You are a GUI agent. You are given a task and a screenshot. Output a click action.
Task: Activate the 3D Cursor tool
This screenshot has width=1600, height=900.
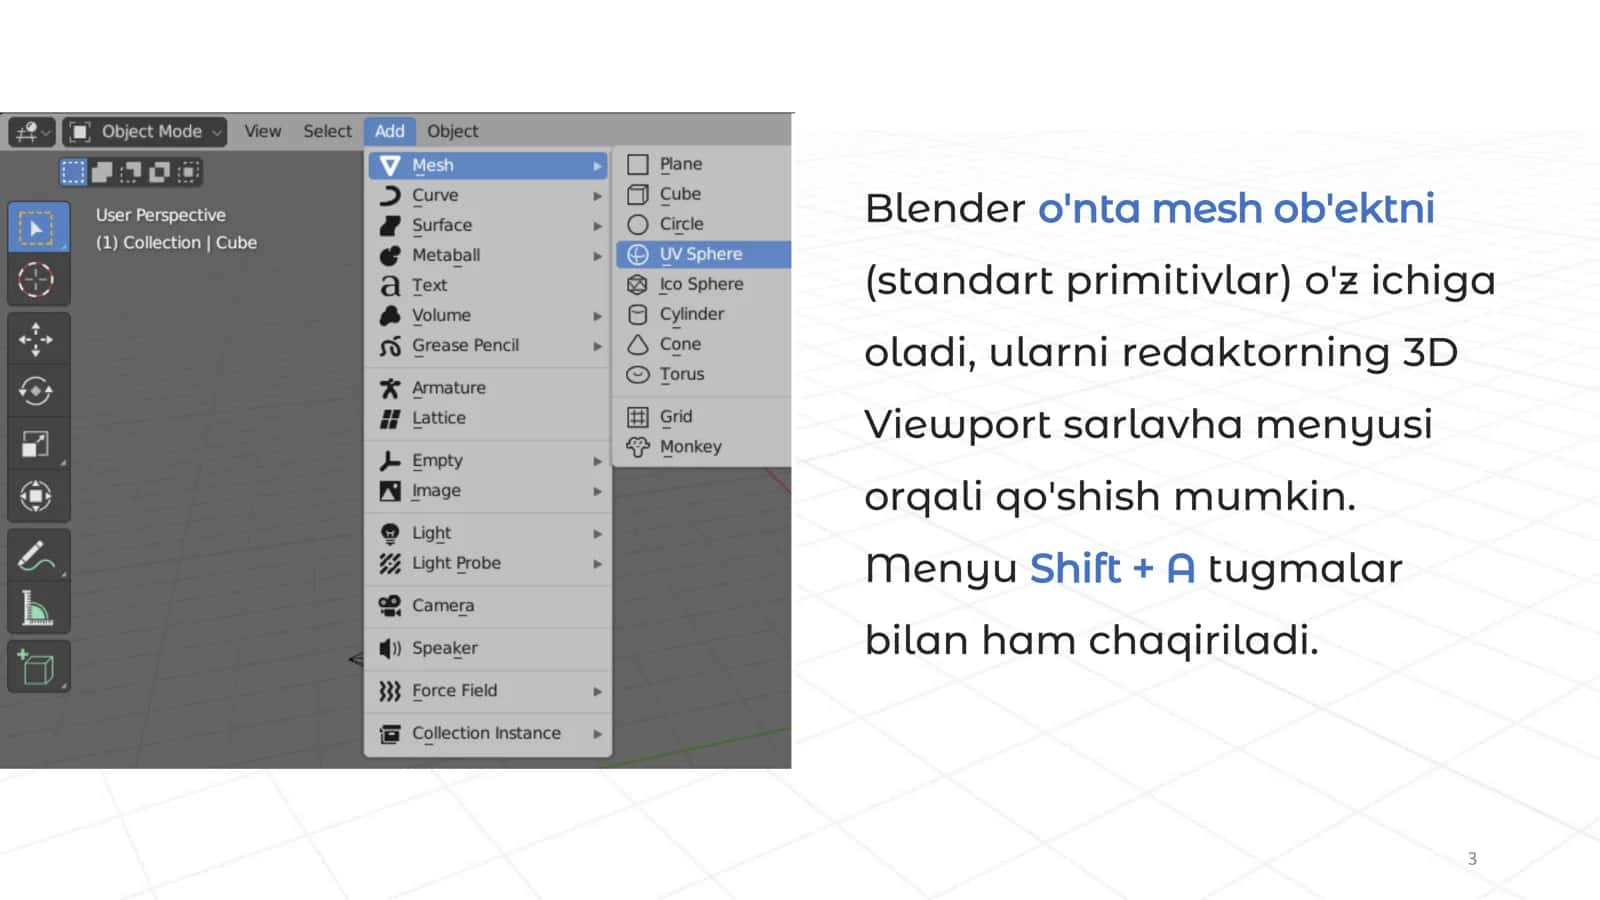point(38,280)
